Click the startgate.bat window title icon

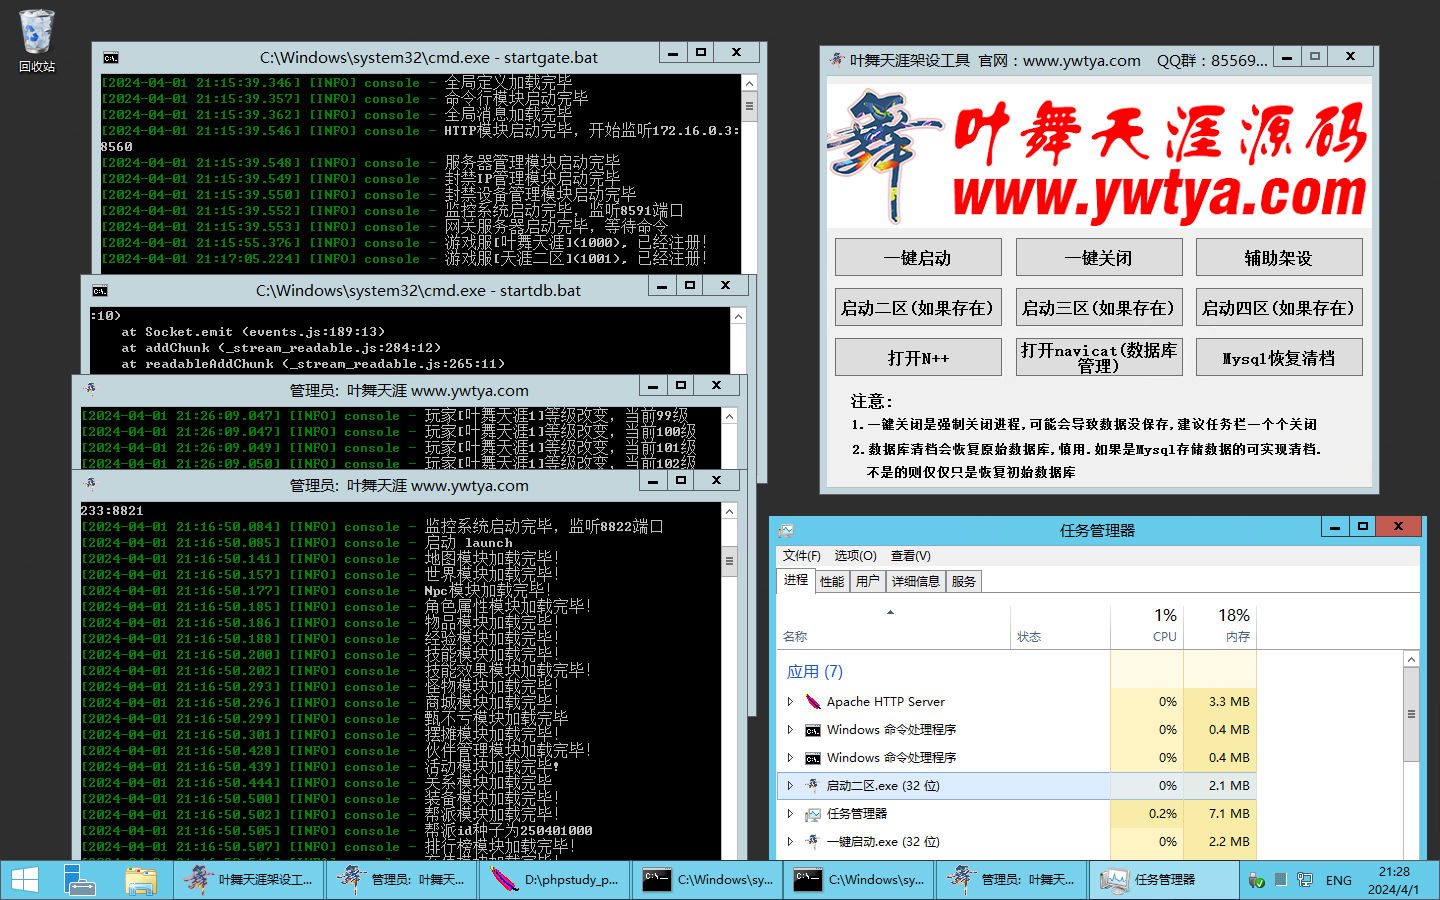(x=110, y=58)
